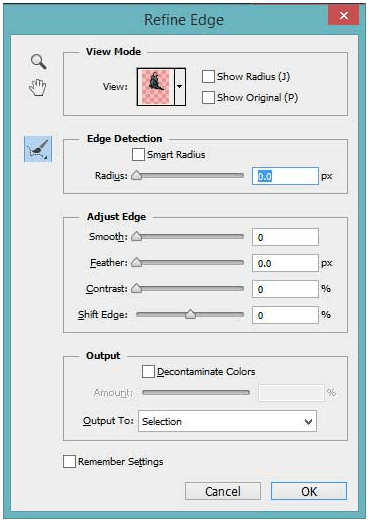Viewport: 371px width, 523px height.
Task: Select the Zoom magnifier tool
Action: (38, 62)
